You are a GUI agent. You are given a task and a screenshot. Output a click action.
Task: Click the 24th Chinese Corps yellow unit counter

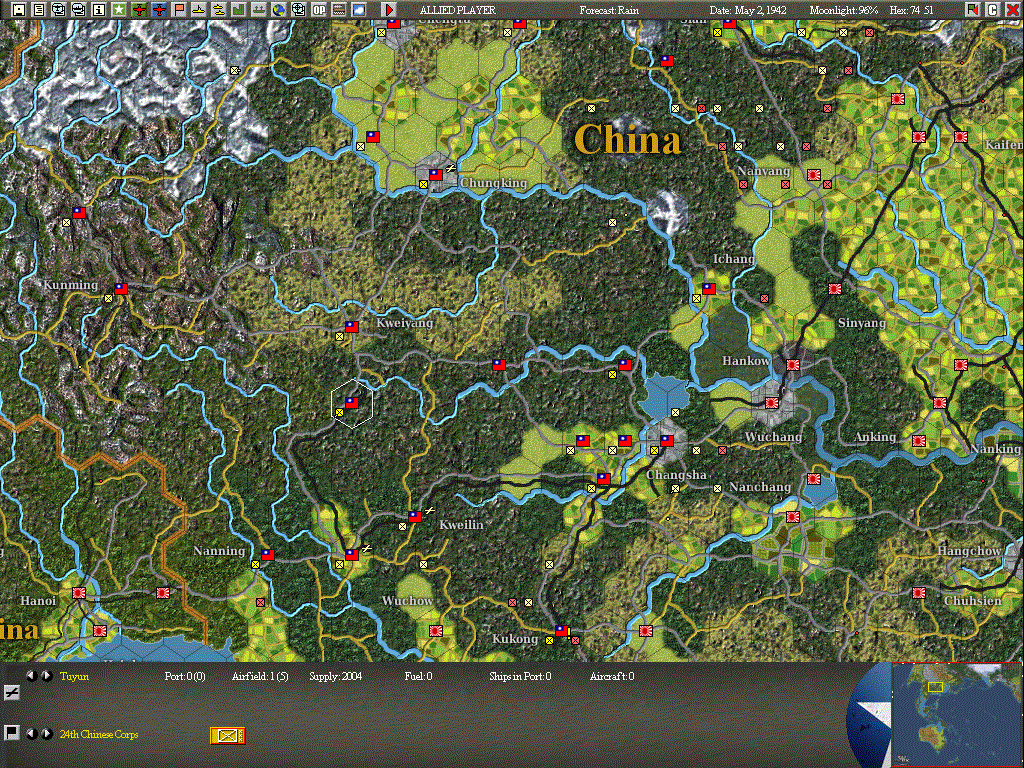click(227, 735)
